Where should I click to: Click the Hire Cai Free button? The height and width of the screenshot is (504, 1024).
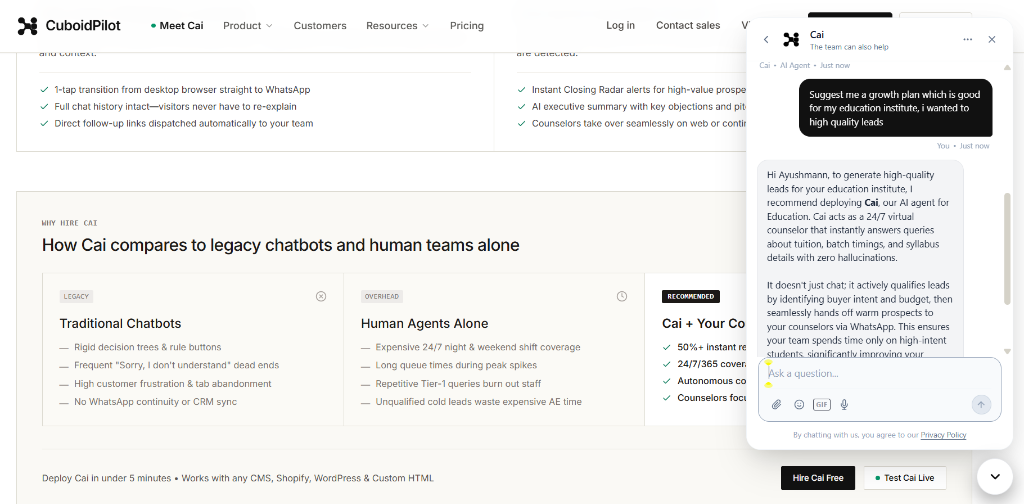(818, 478)
